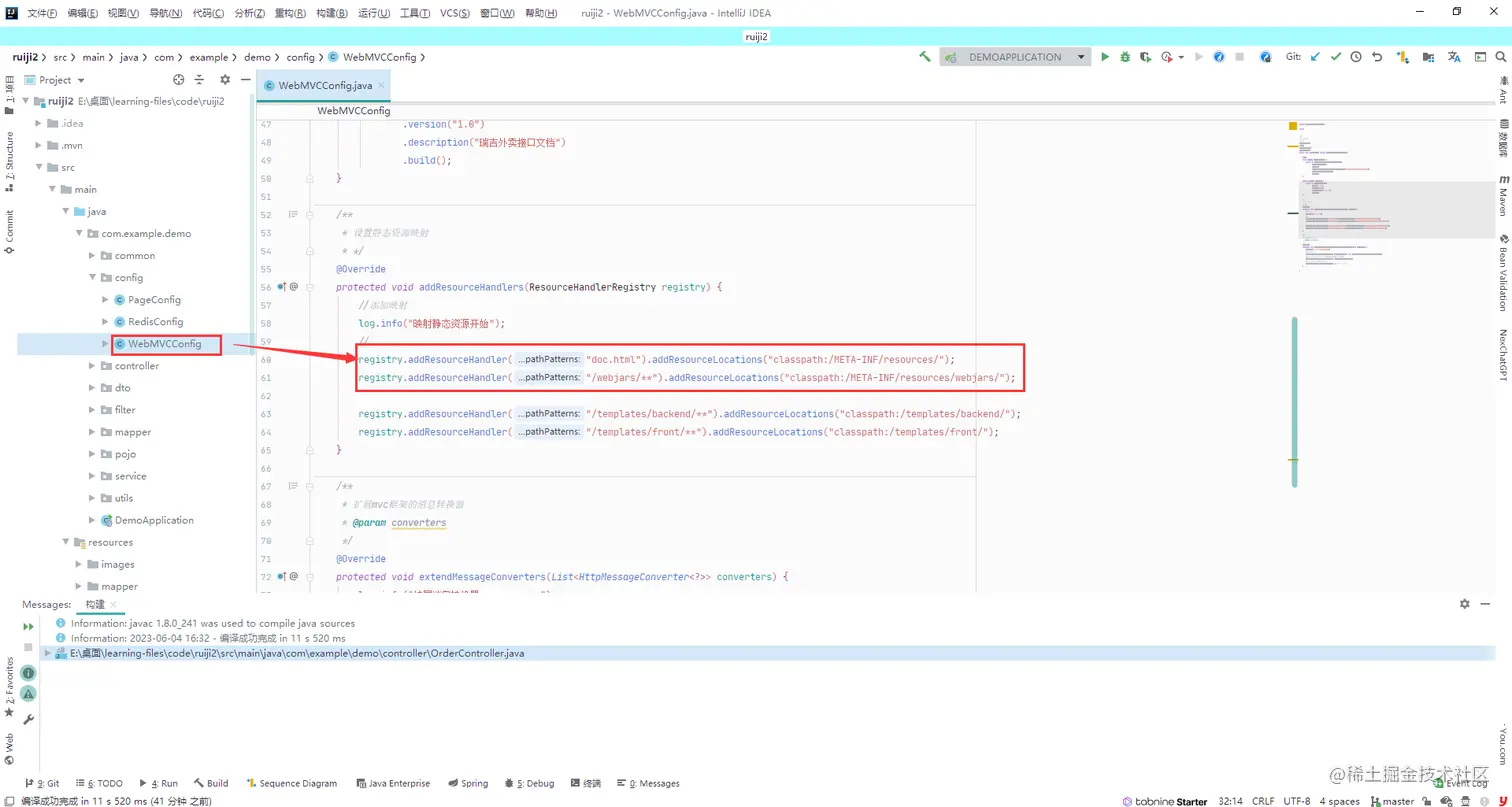Hide the Project panel with minus icon
This screenshot has height=807, width=1512.
tap(245, 80)
